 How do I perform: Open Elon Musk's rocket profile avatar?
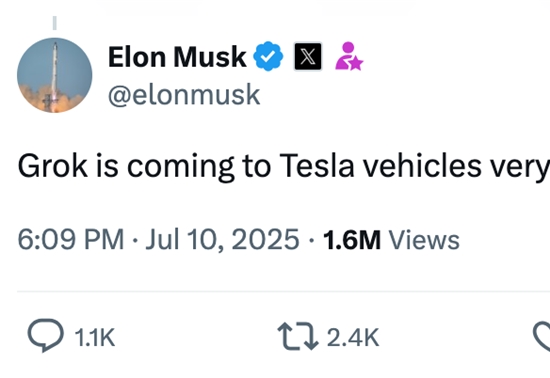click(54, 75)
